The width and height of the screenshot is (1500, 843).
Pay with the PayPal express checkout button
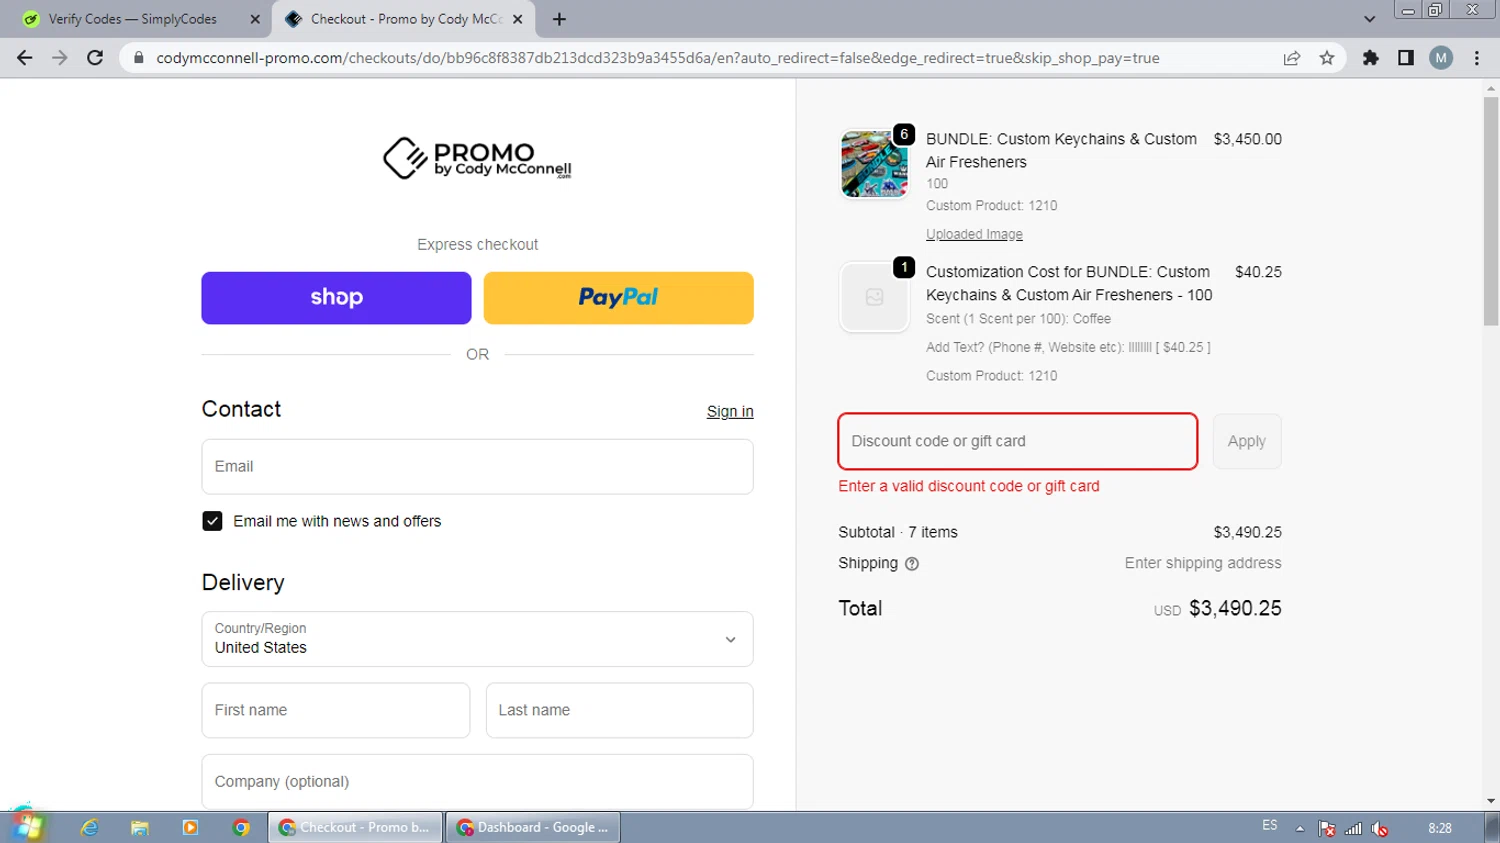[618, 298]
